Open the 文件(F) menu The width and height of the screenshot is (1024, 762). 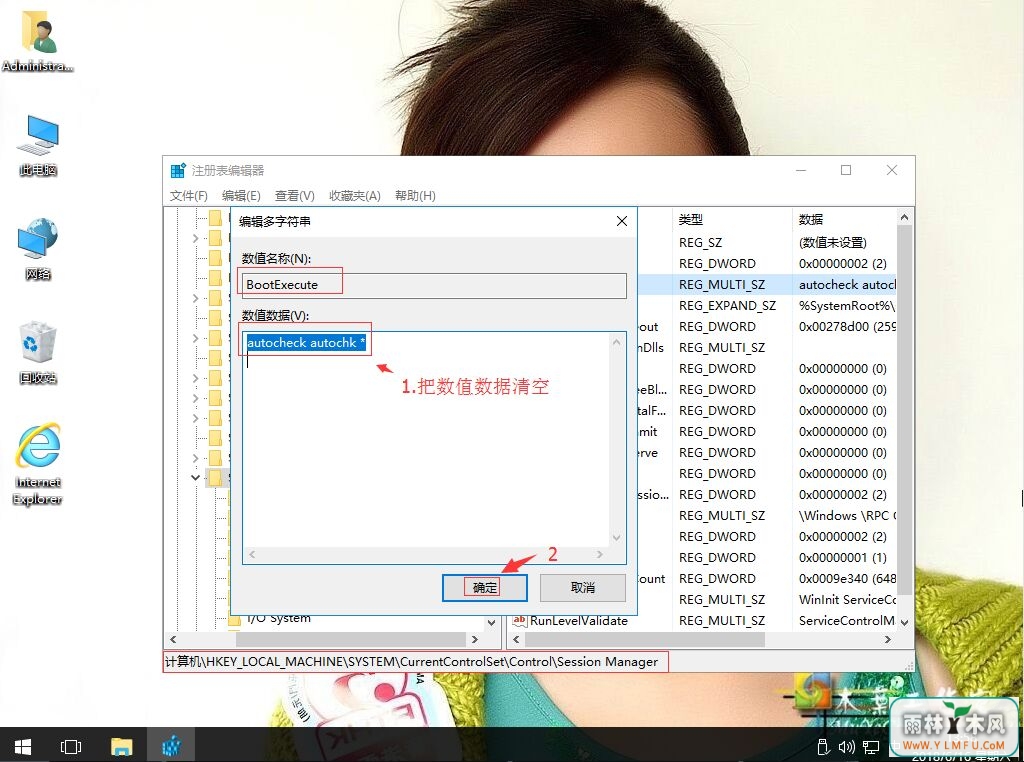[189, 196]
